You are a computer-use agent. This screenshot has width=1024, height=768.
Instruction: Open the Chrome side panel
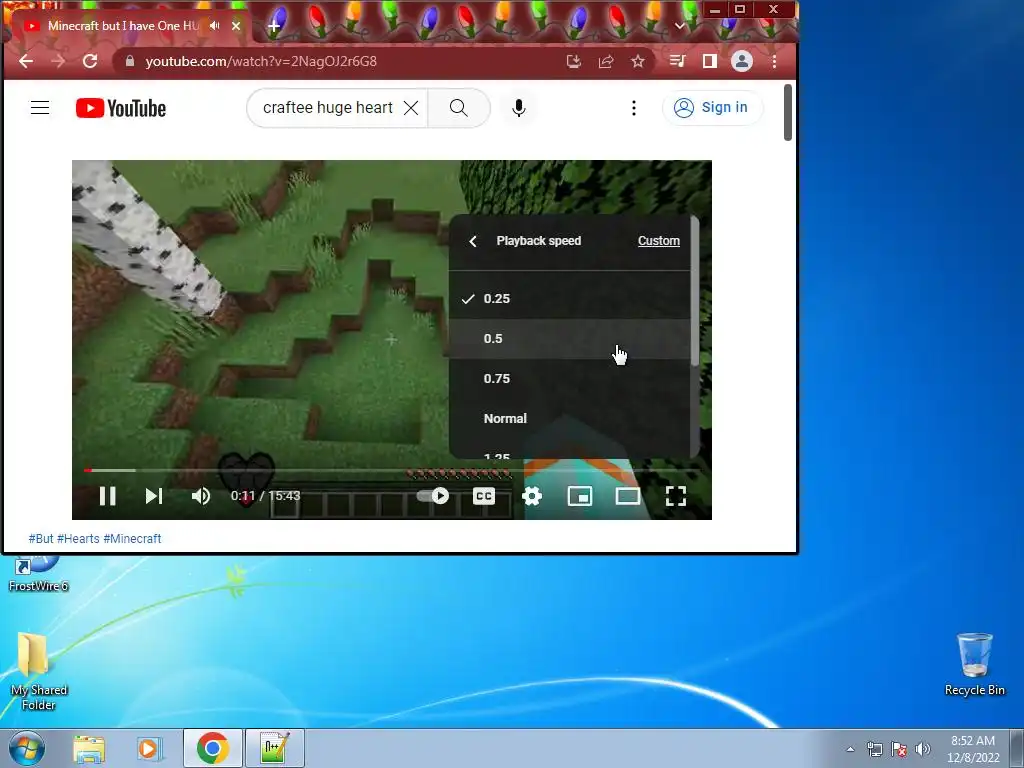(x=709, y=61)
